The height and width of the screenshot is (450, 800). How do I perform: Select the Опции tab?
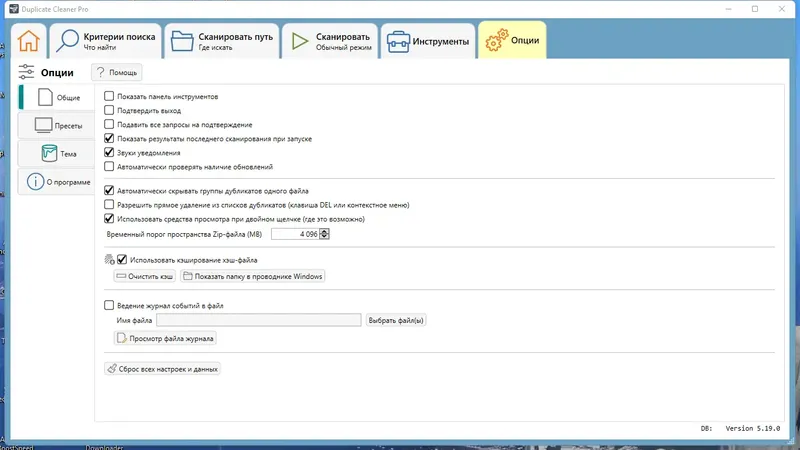(x=512, y=40)
